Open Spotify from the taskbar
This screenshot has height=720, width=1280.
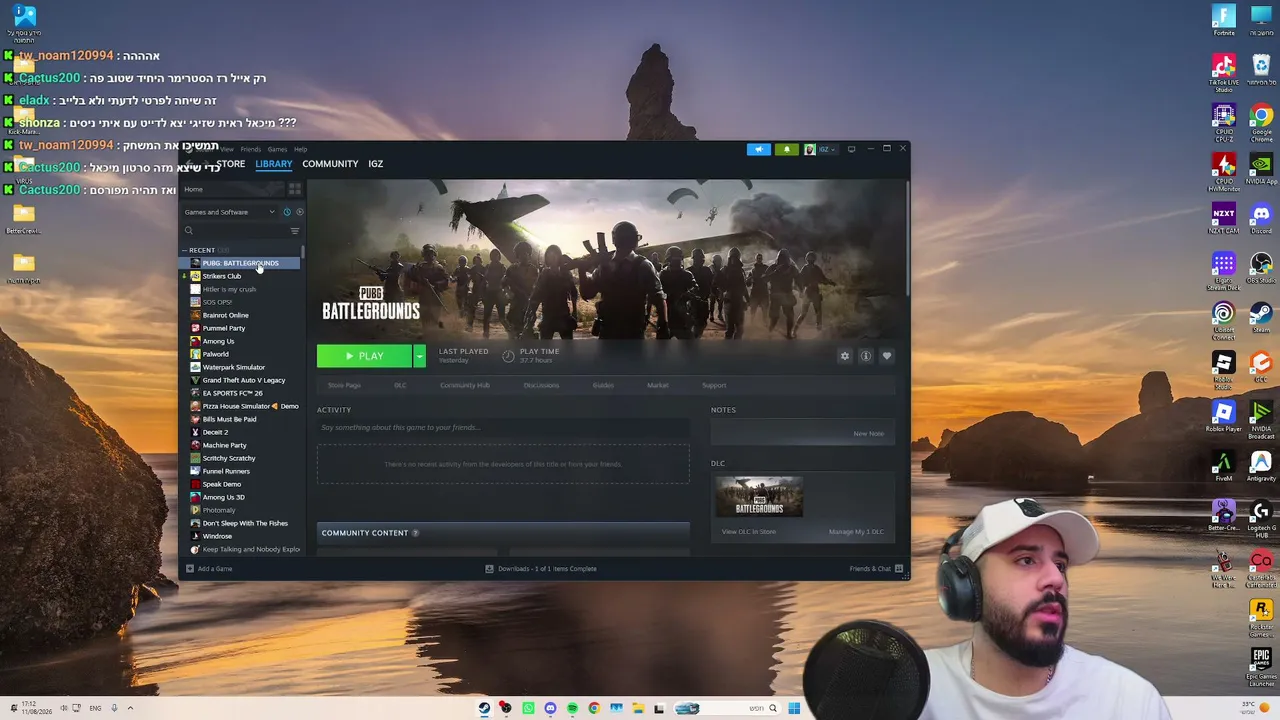pyautogui.click(x=572, y=708)
